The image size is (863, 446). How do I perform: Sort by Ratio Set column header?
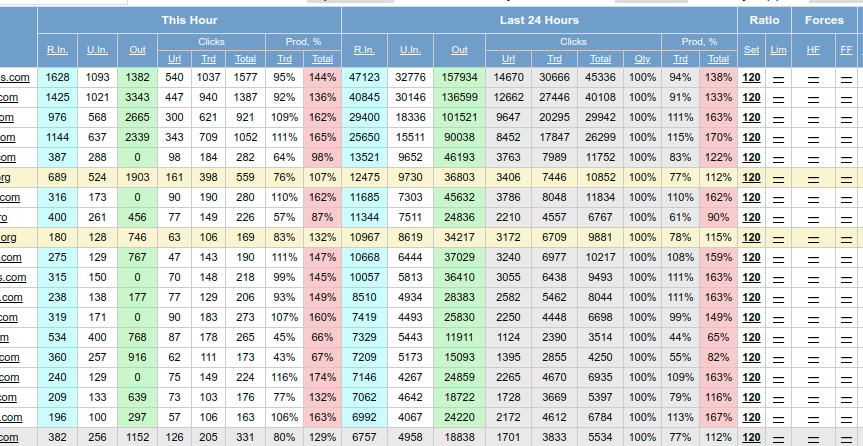(751, 50)
